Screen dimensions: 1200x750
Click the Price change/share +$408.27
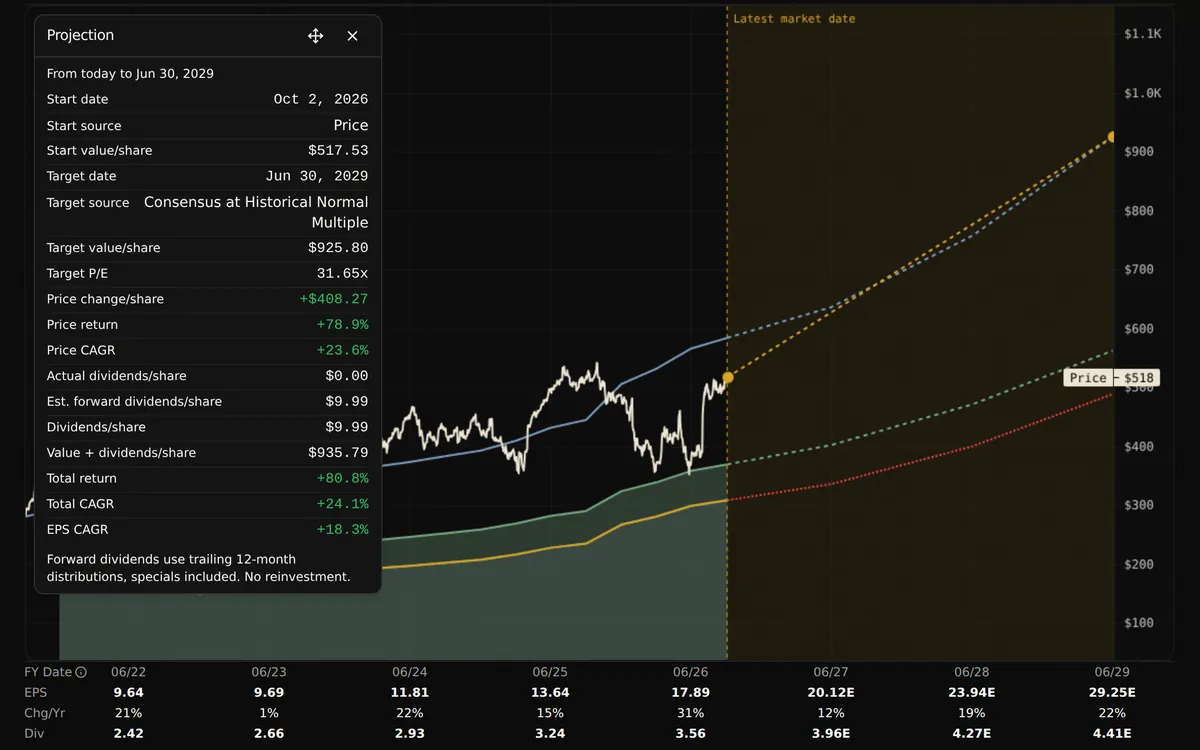coord(334,299)
